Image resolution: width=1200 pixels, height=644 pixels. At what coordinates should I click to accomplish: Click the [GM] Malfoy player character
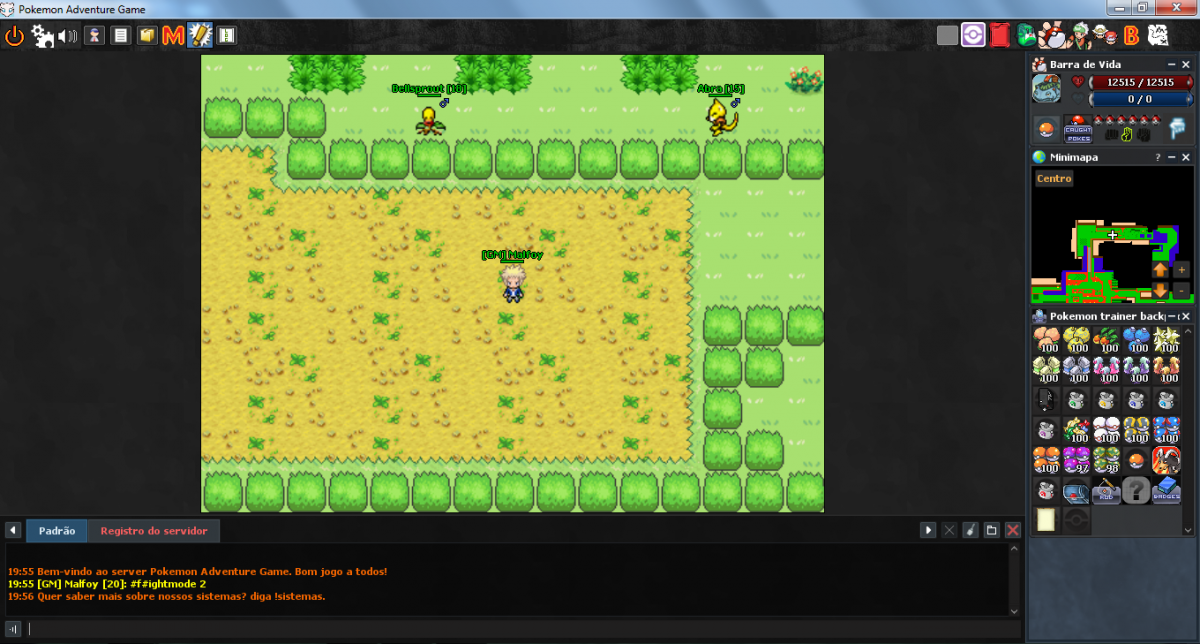[512, 283]
